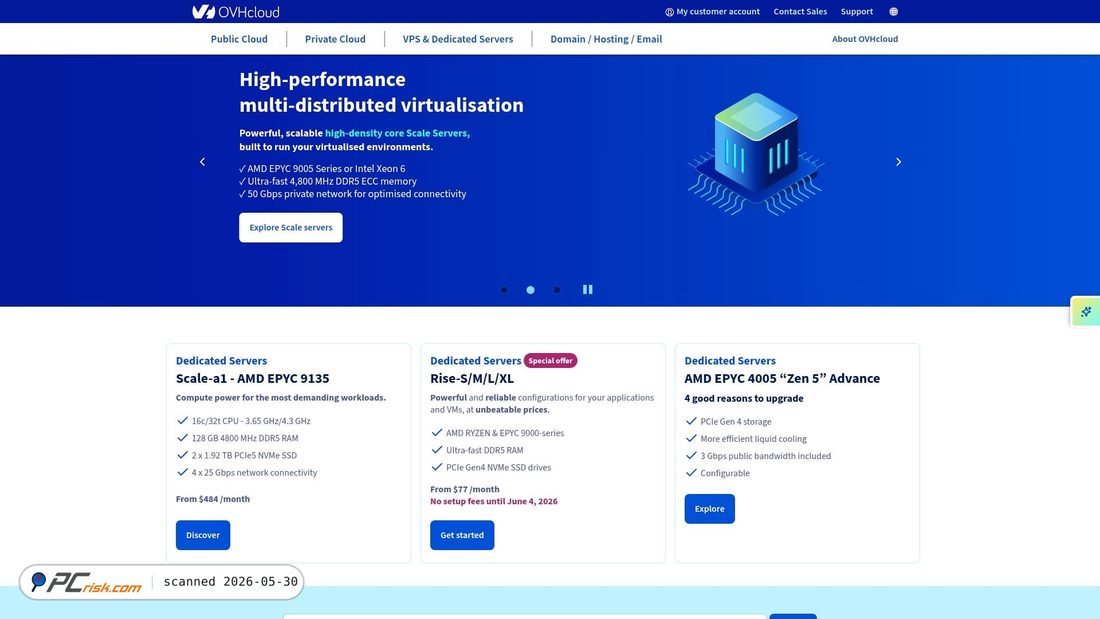Click Explore Scale servers button

290,227
